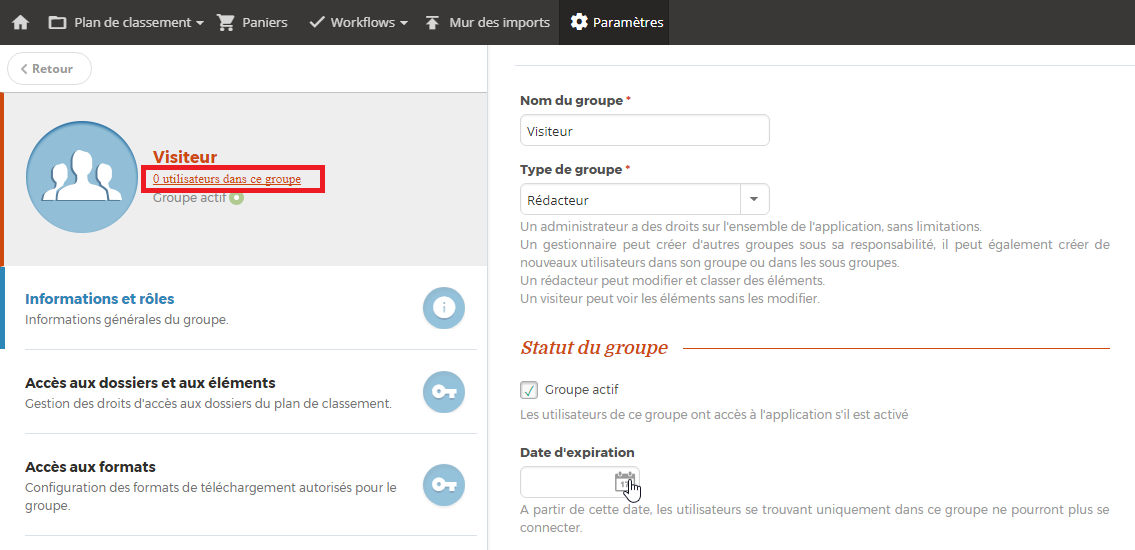1135x550 pixels.
Task: Click the folder icon of Plan de classement
Action: tap(57, 22)
